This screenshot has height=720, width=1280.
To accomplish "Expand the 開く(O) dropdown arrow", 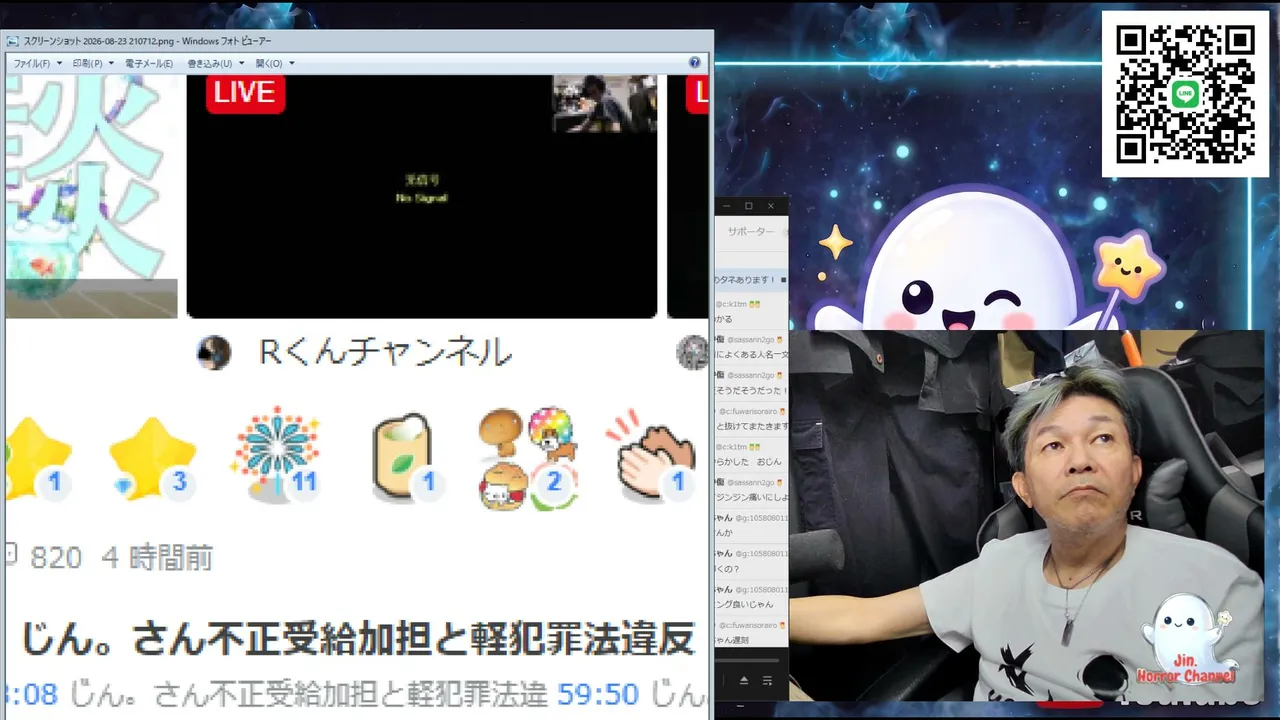I will 291,63.
